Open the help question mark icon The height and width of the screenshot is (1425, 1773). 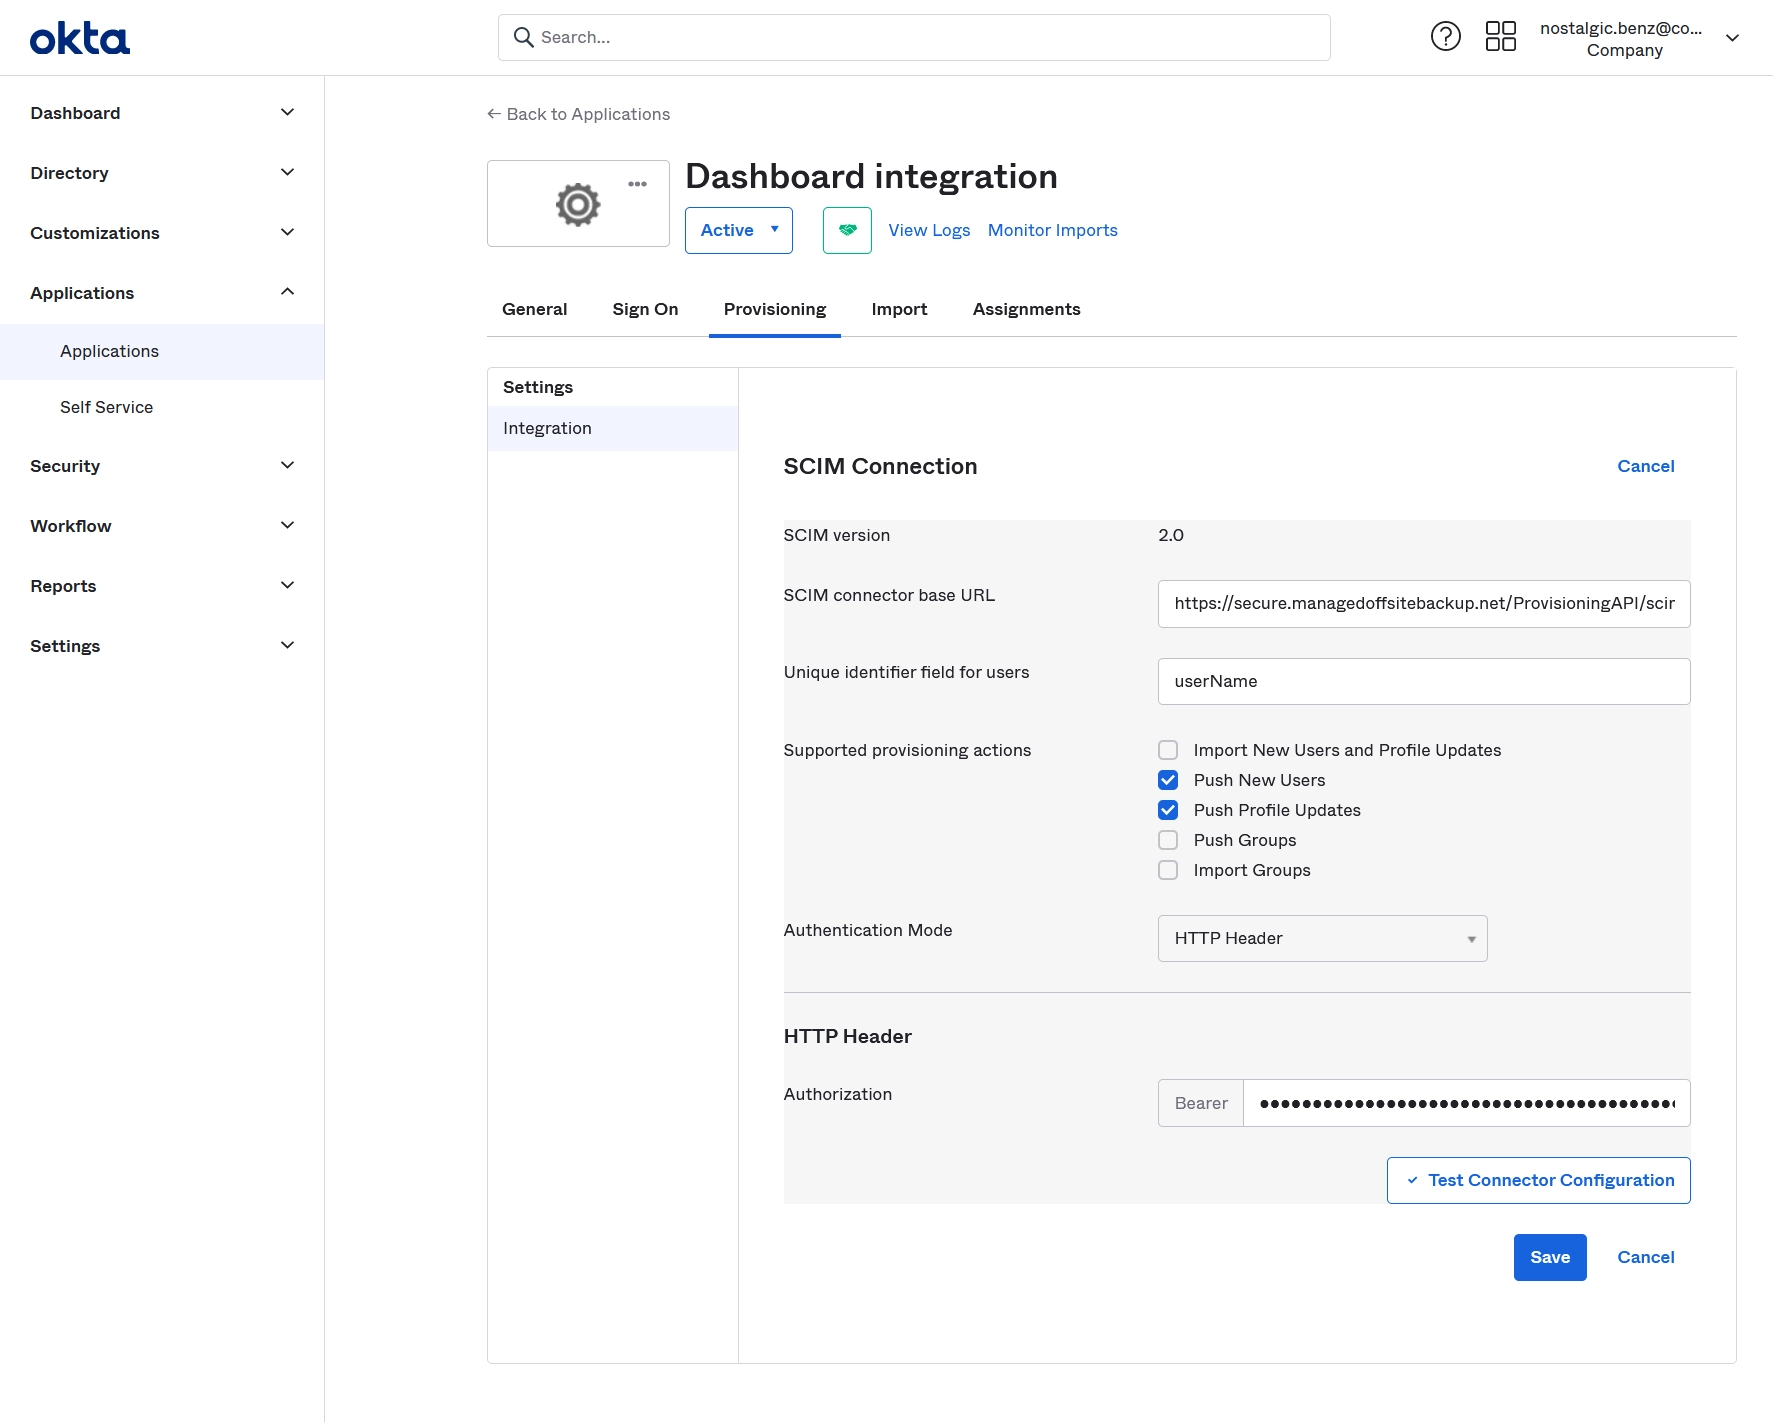[x=1445, y=37]
